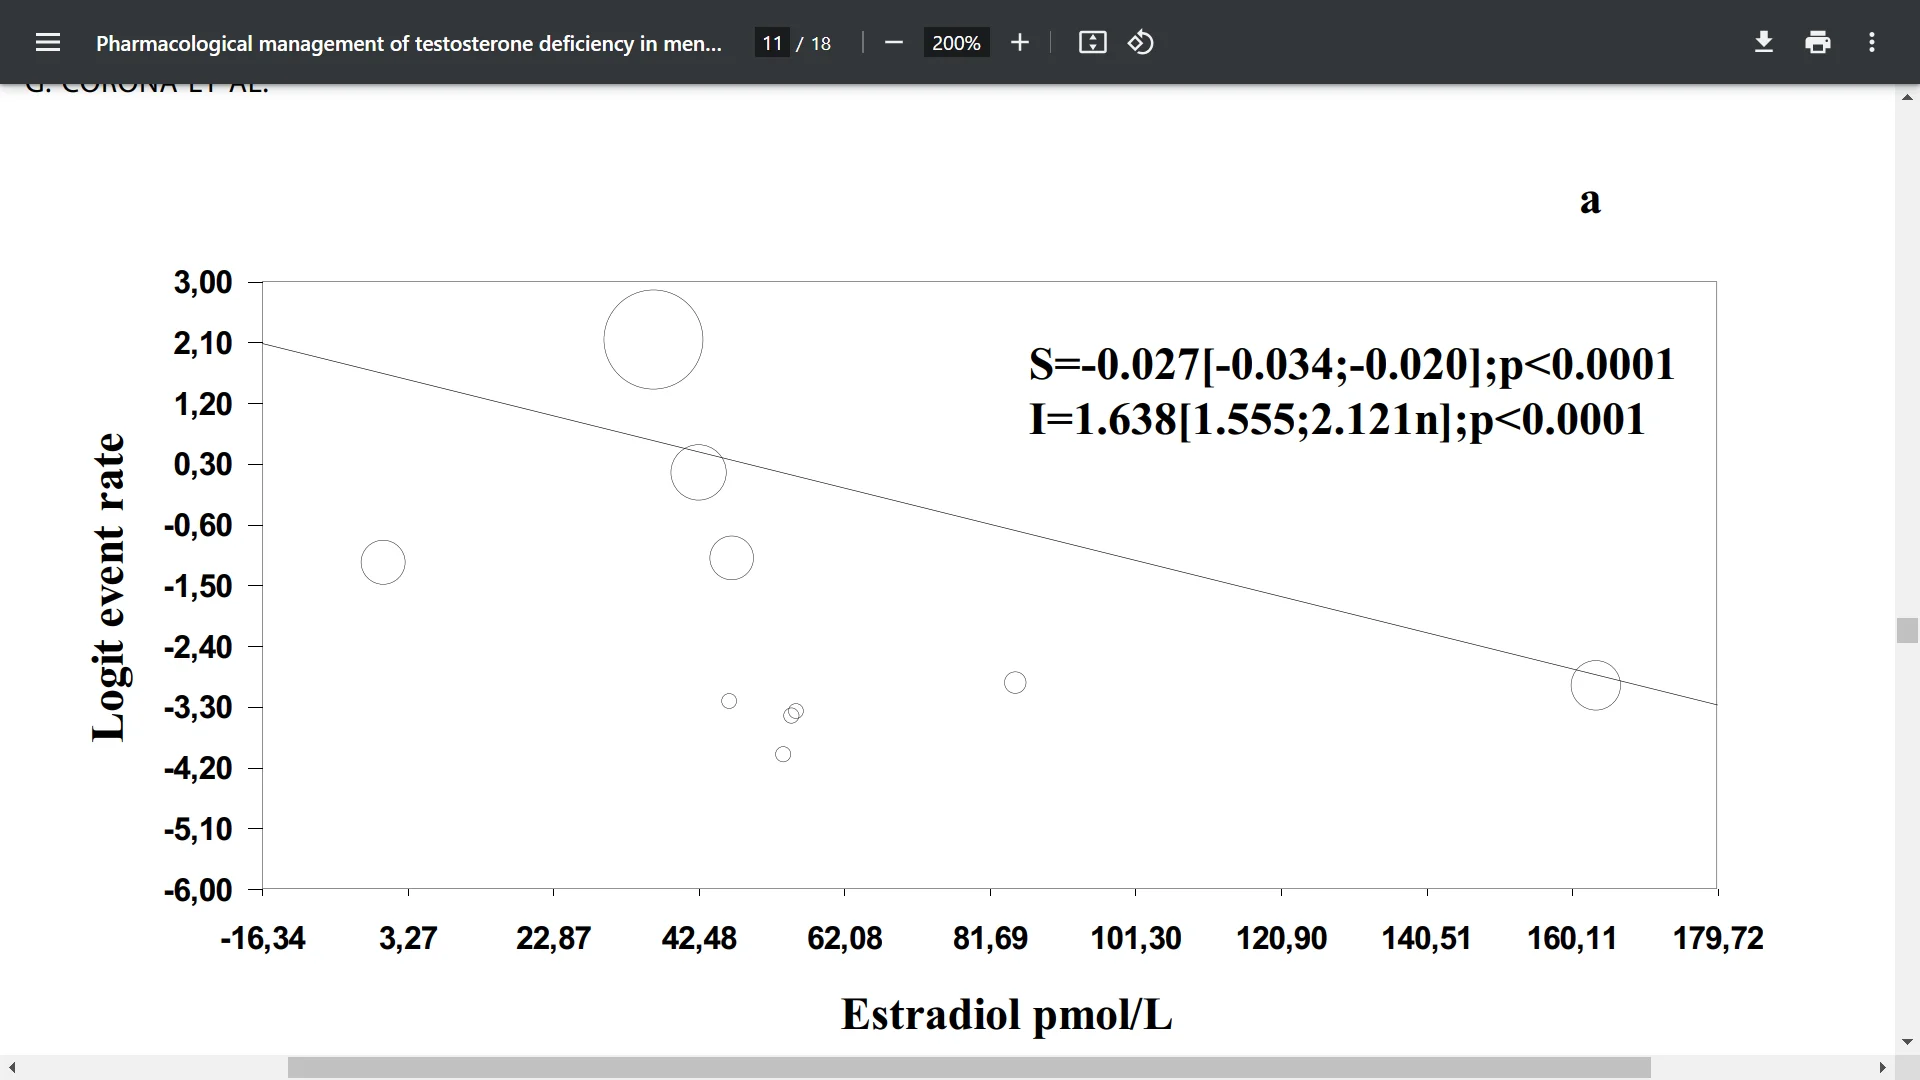The height and width of the screenshot is (1080, 1920).
Task: Click the y-axis value '3,00'
Action: click(203, 282)
